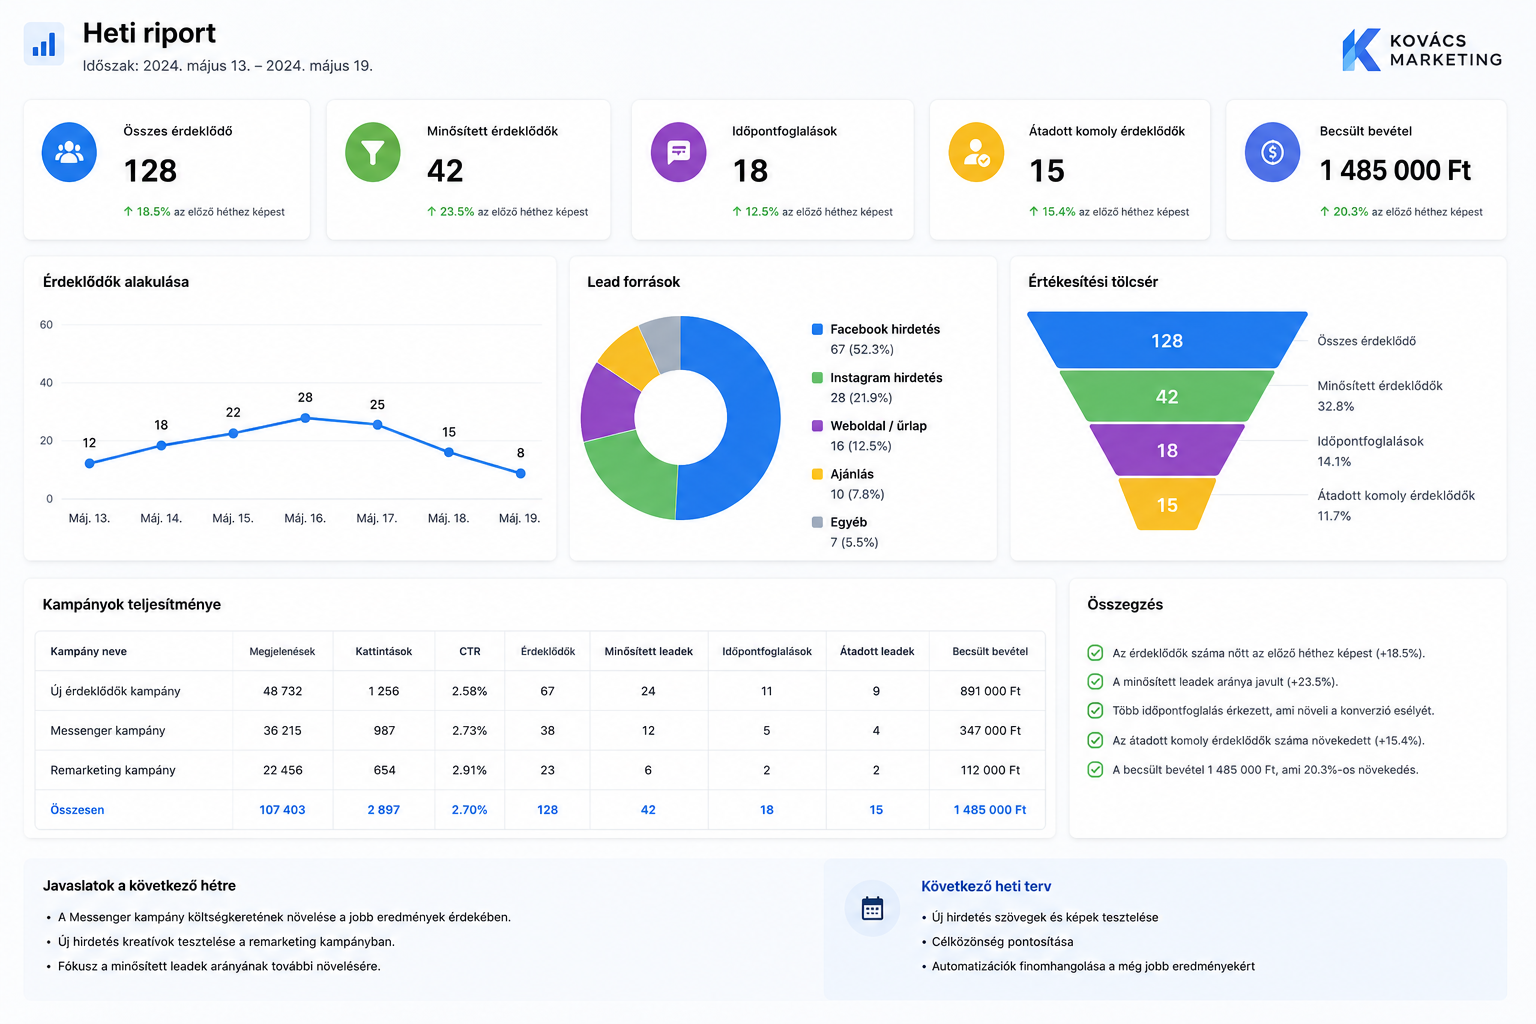Click the 'Összesen' total row label
The height and width of the screenshot is (1024, 1536).
(77, 810)
